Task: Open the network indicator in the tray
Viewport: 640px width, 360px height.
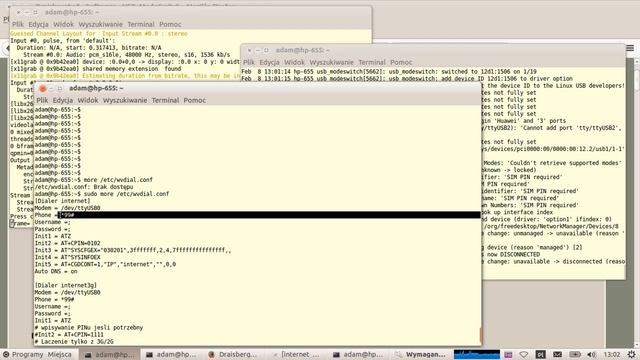Action: click(524, 355)
